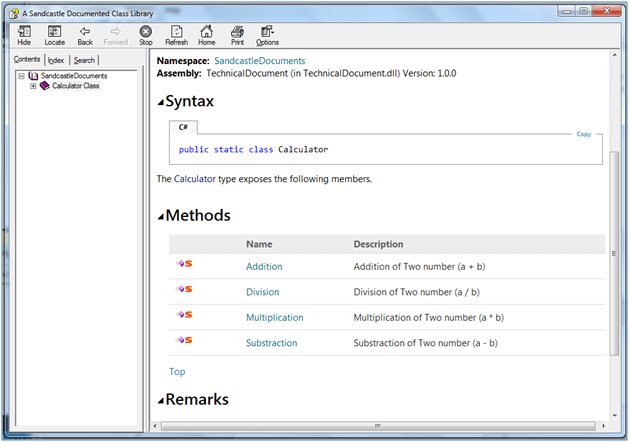Open the Calculator type link
The width and height of the screenshot is (630, 442).
point(194,179)
